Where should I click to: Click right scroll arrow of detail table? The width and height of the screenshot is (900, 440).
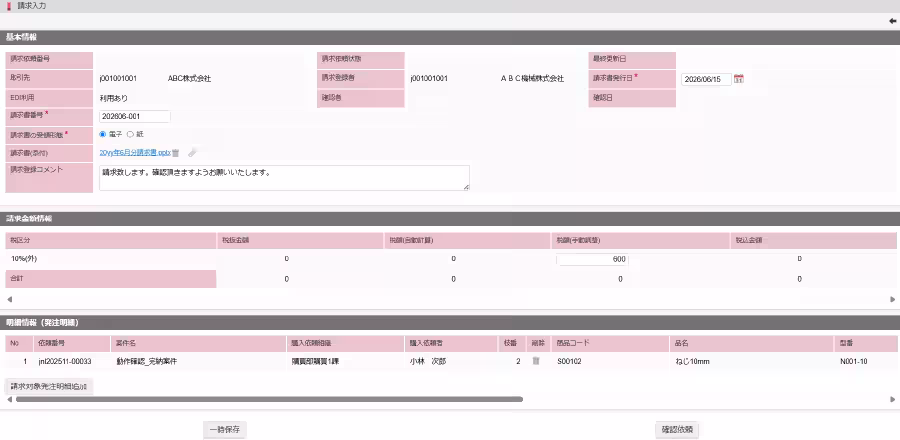[x=892, y=399]
